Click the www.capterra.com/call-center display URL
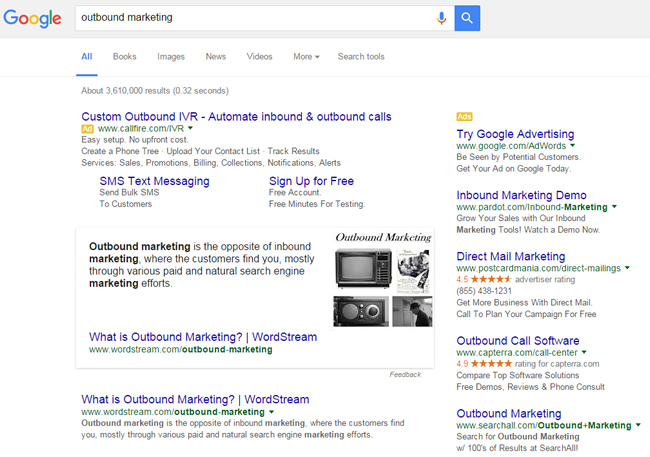 click(x=517, y=352)
